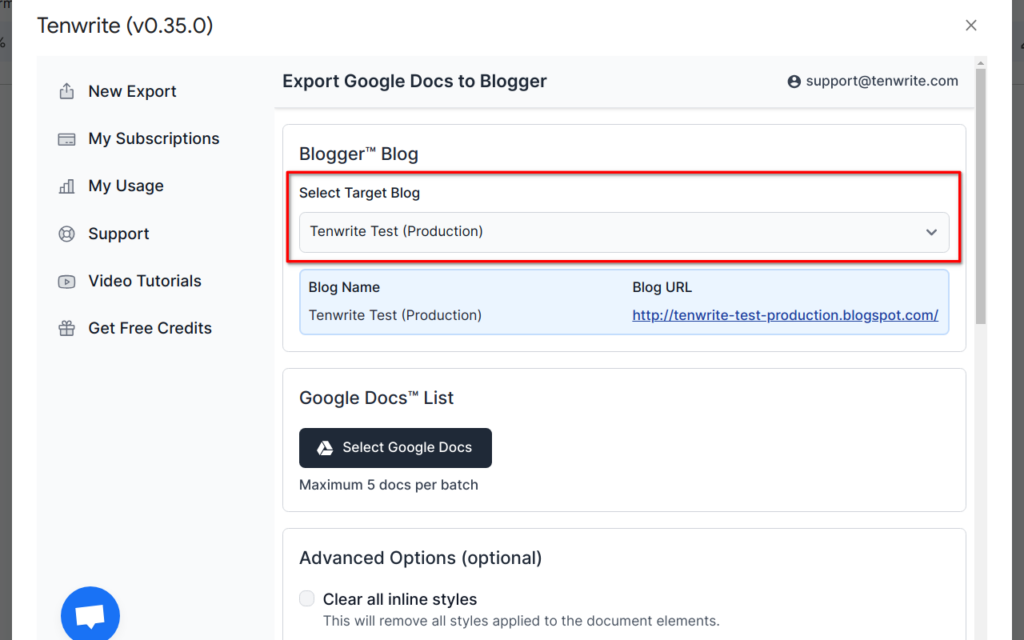The width and height of the screenshot is (1024, 640).
Task: Open the chat support bubble
Action: 90,613
